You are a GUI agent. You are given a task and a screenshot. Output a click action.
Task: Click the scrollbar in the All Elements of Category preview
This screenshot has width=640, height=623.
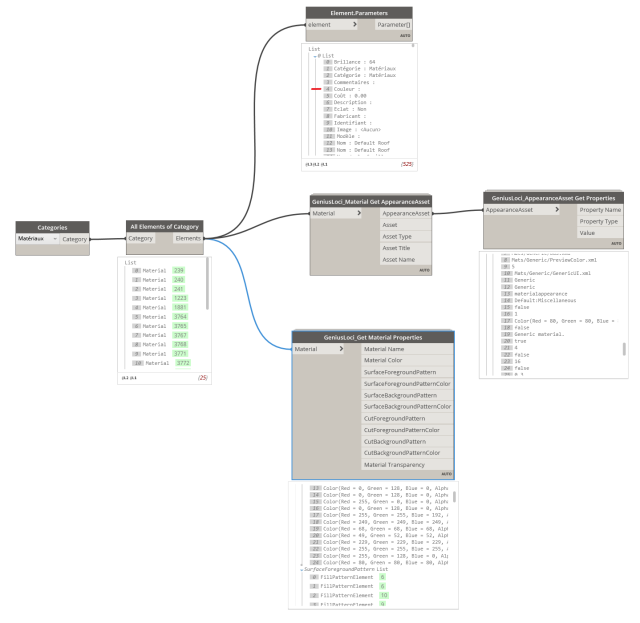(x=207, y=284)
